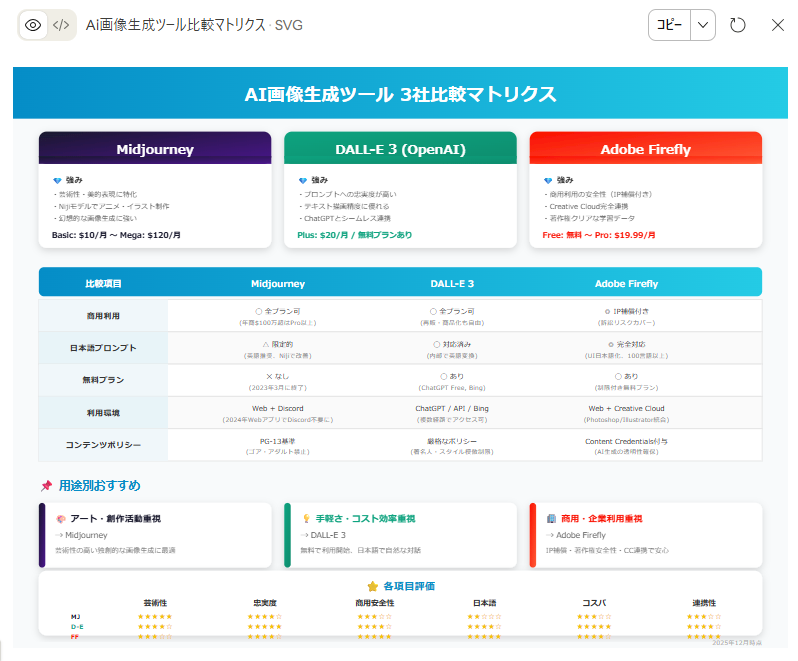Click the '→ Midjourney' recommendation text
This screenshot has width=798, height=661.
[81, 535]
